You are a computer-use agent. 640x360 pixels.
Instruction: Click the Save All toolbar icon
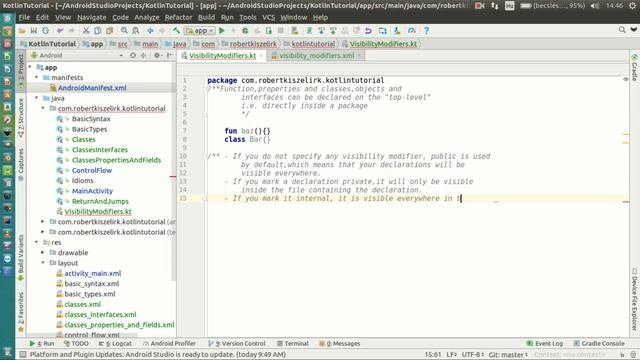34,31
